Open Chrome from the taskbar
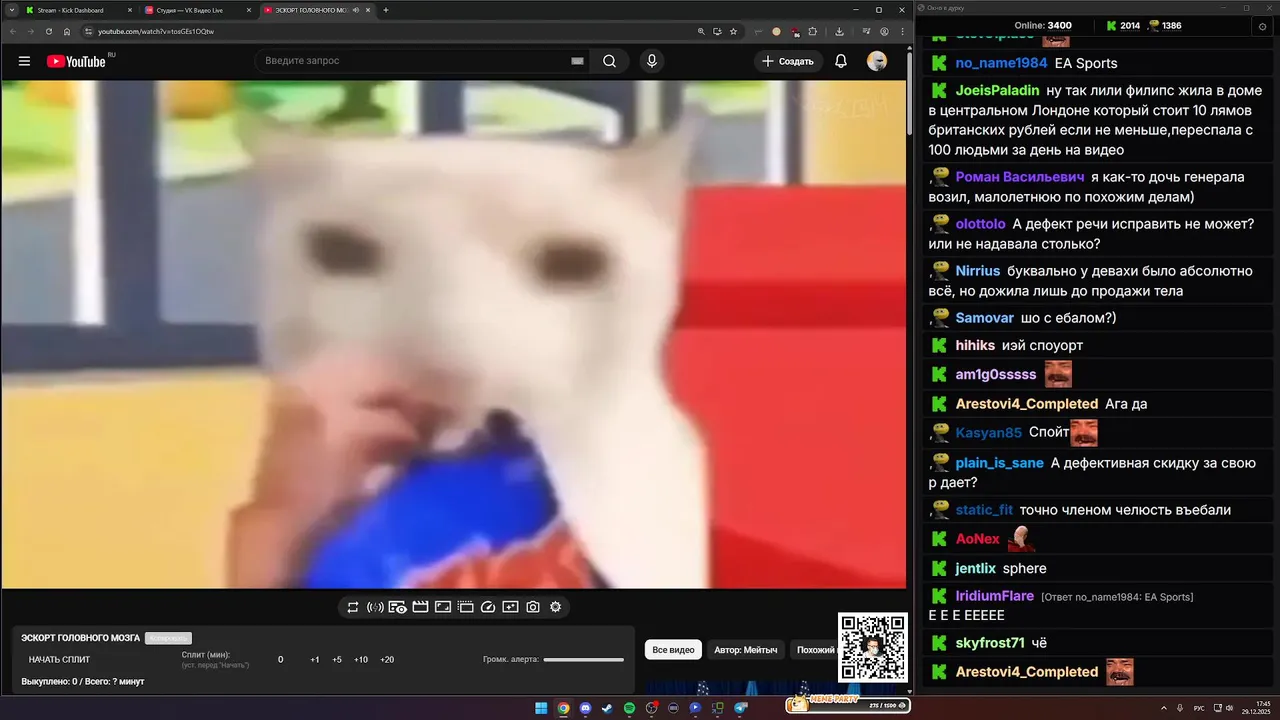1280x720 pixels. click(563, 708)
